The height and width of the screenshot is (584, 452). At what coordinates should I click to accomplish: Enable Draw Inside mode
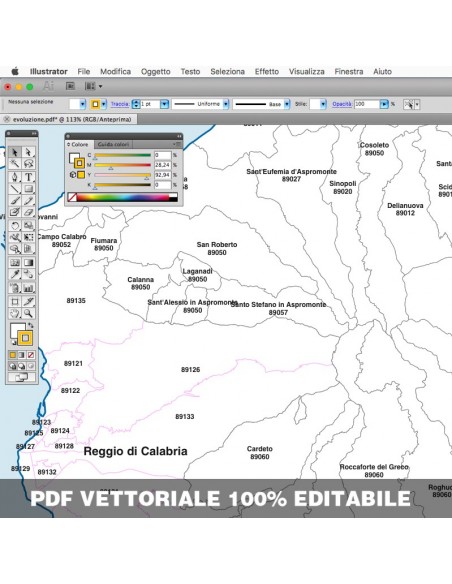pyautogui.click(x=31, y=366)
